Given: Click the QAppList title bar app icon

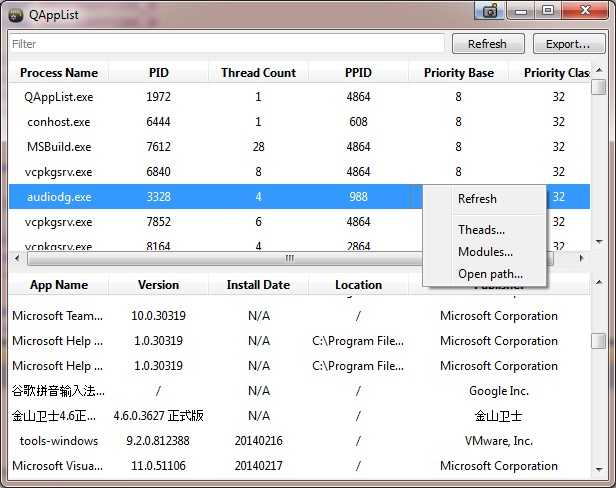Looking at the screenshot, I should (16, 15).
